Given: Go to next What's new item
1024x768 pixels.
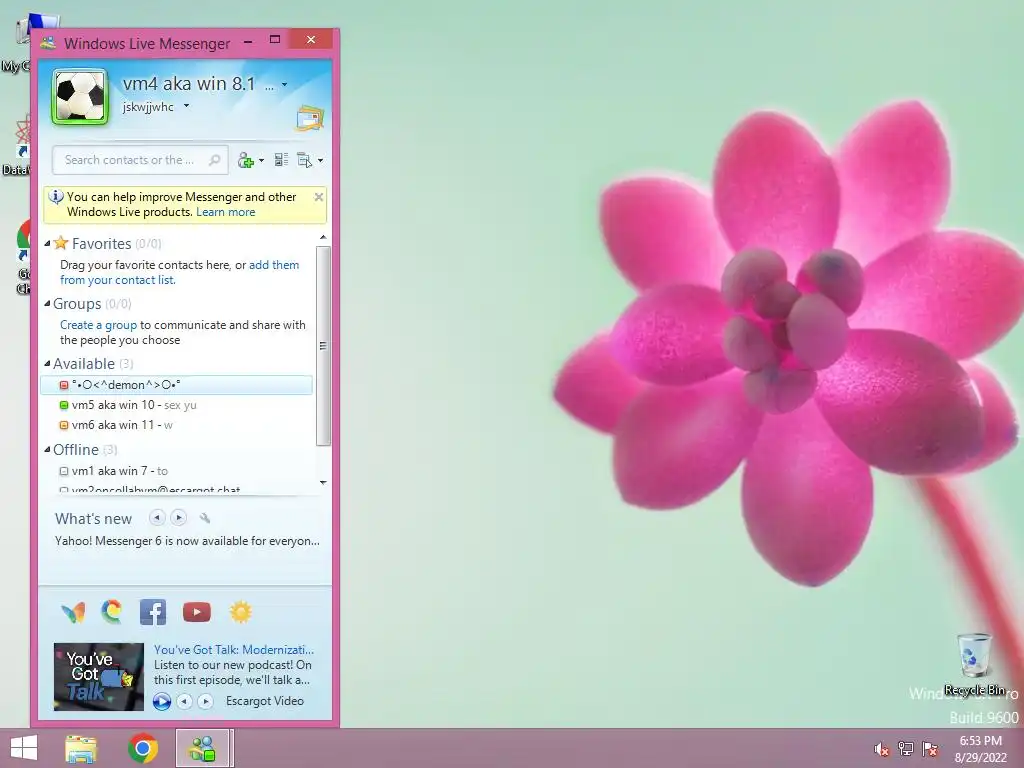Looking at the screenshot, I should point(178,518).
